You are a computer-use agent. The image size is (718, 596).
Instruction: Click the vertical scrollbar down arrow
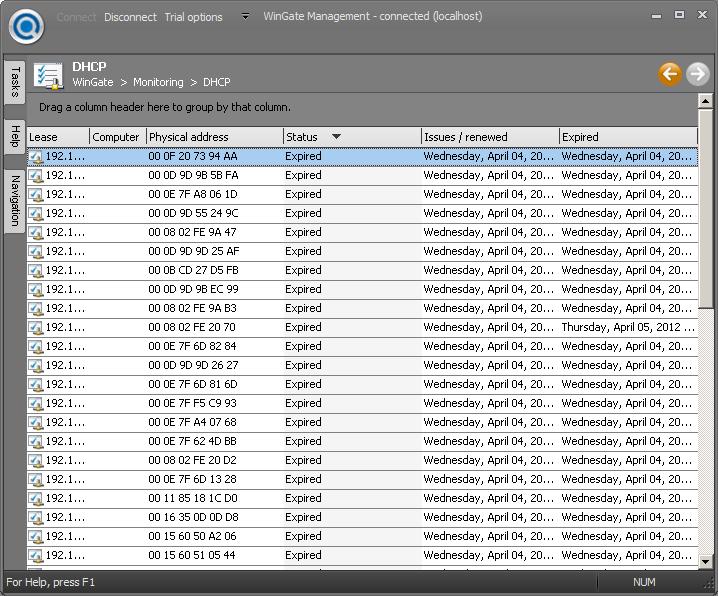(705, 561)
